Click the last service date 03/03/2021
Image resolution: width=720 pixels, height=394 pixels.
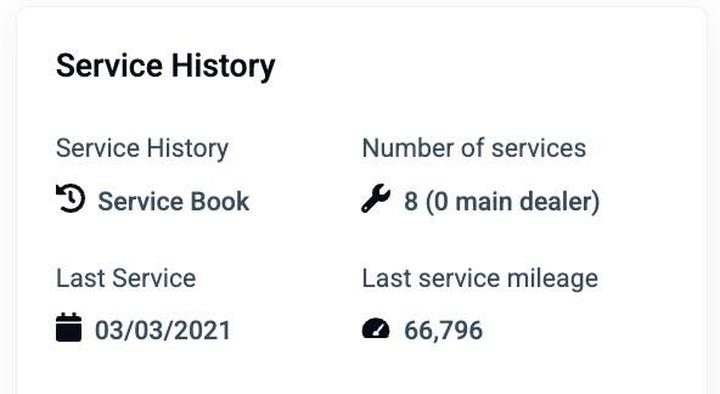163,331
